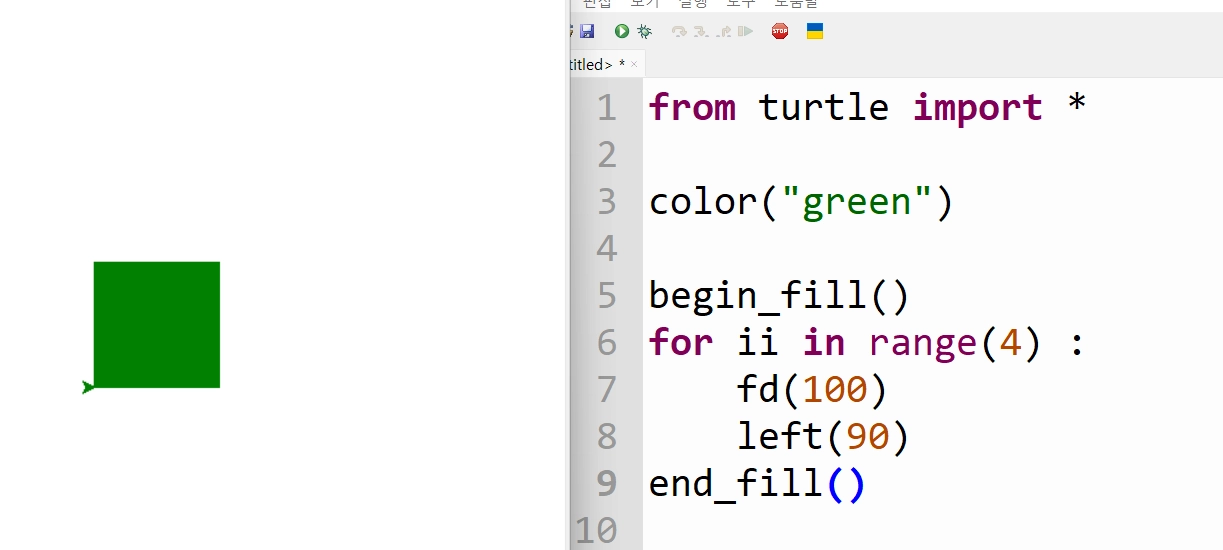
Task: Run the current script with the green play button
Action: coord(622,31)
